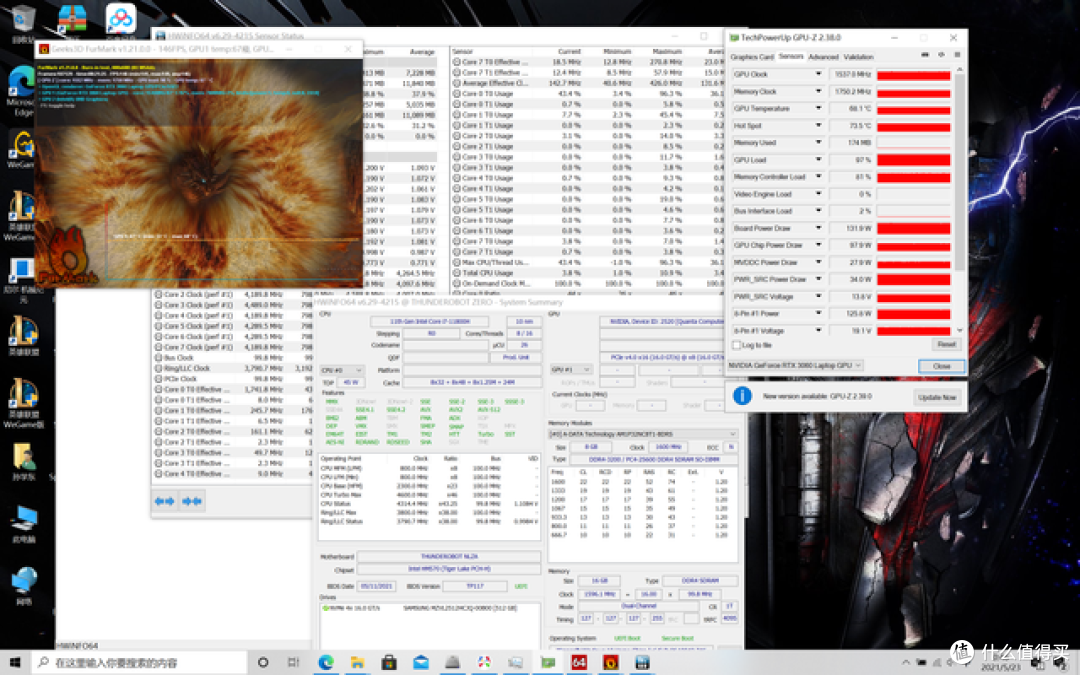Click the PCIe Clock sensor row icon
This screenshot has height=675, width=1080.
point(158,379)
